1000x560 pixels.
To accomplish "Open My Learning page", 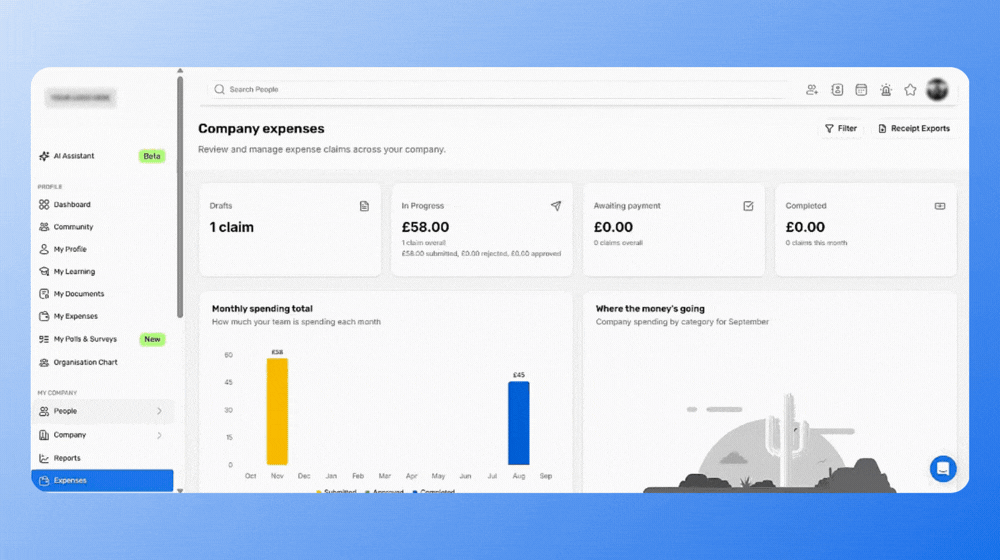I will (x=102, y=272).
